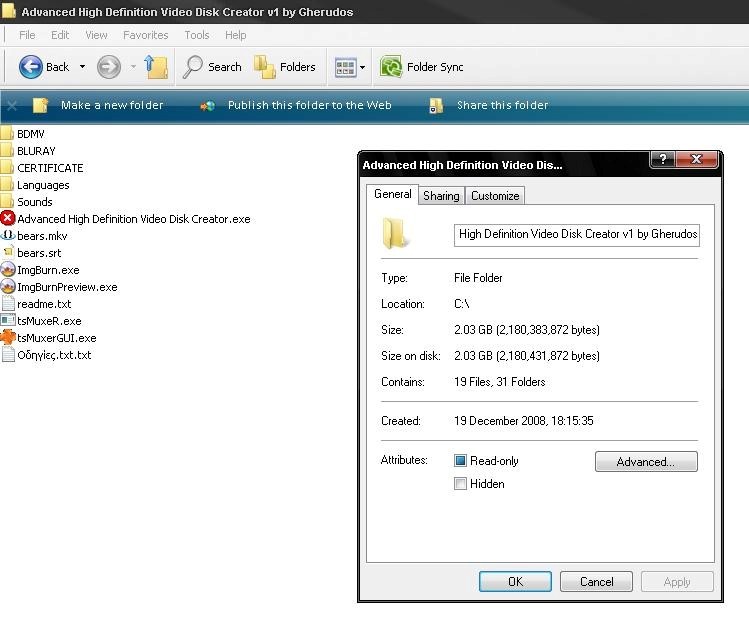749x624 pixels.
Task: Click the Back arrow icon
Action: (31, 66)
